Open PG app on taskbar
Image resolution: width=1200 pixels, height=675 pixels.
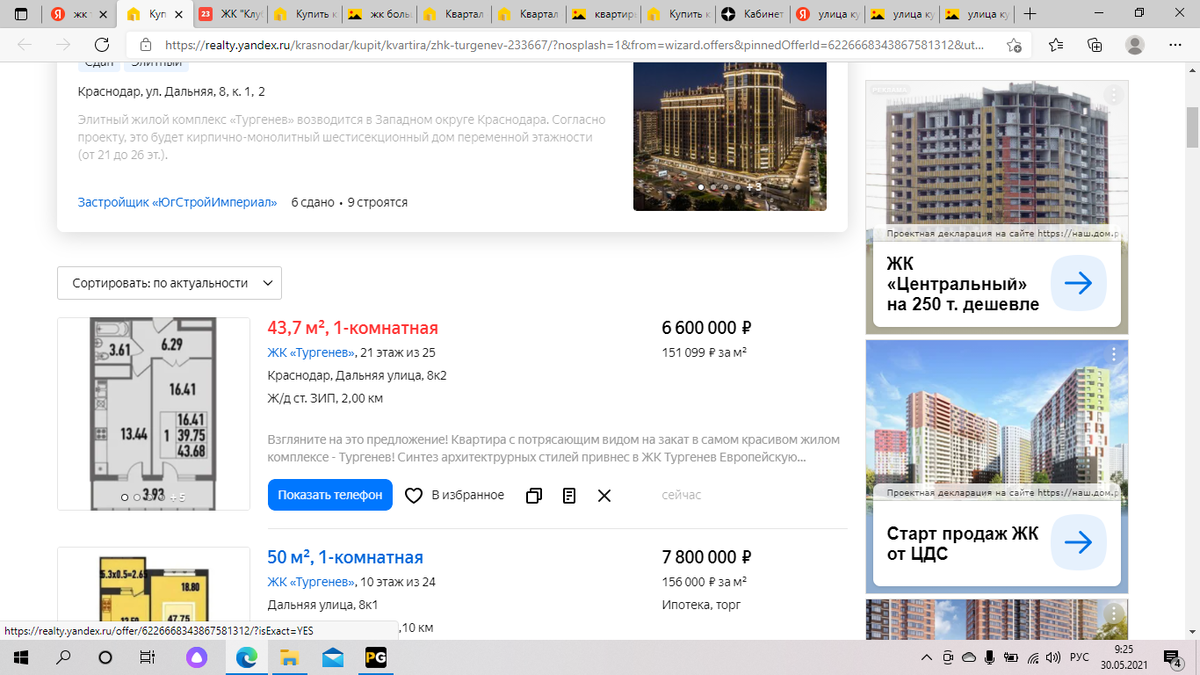click(376, 658)
